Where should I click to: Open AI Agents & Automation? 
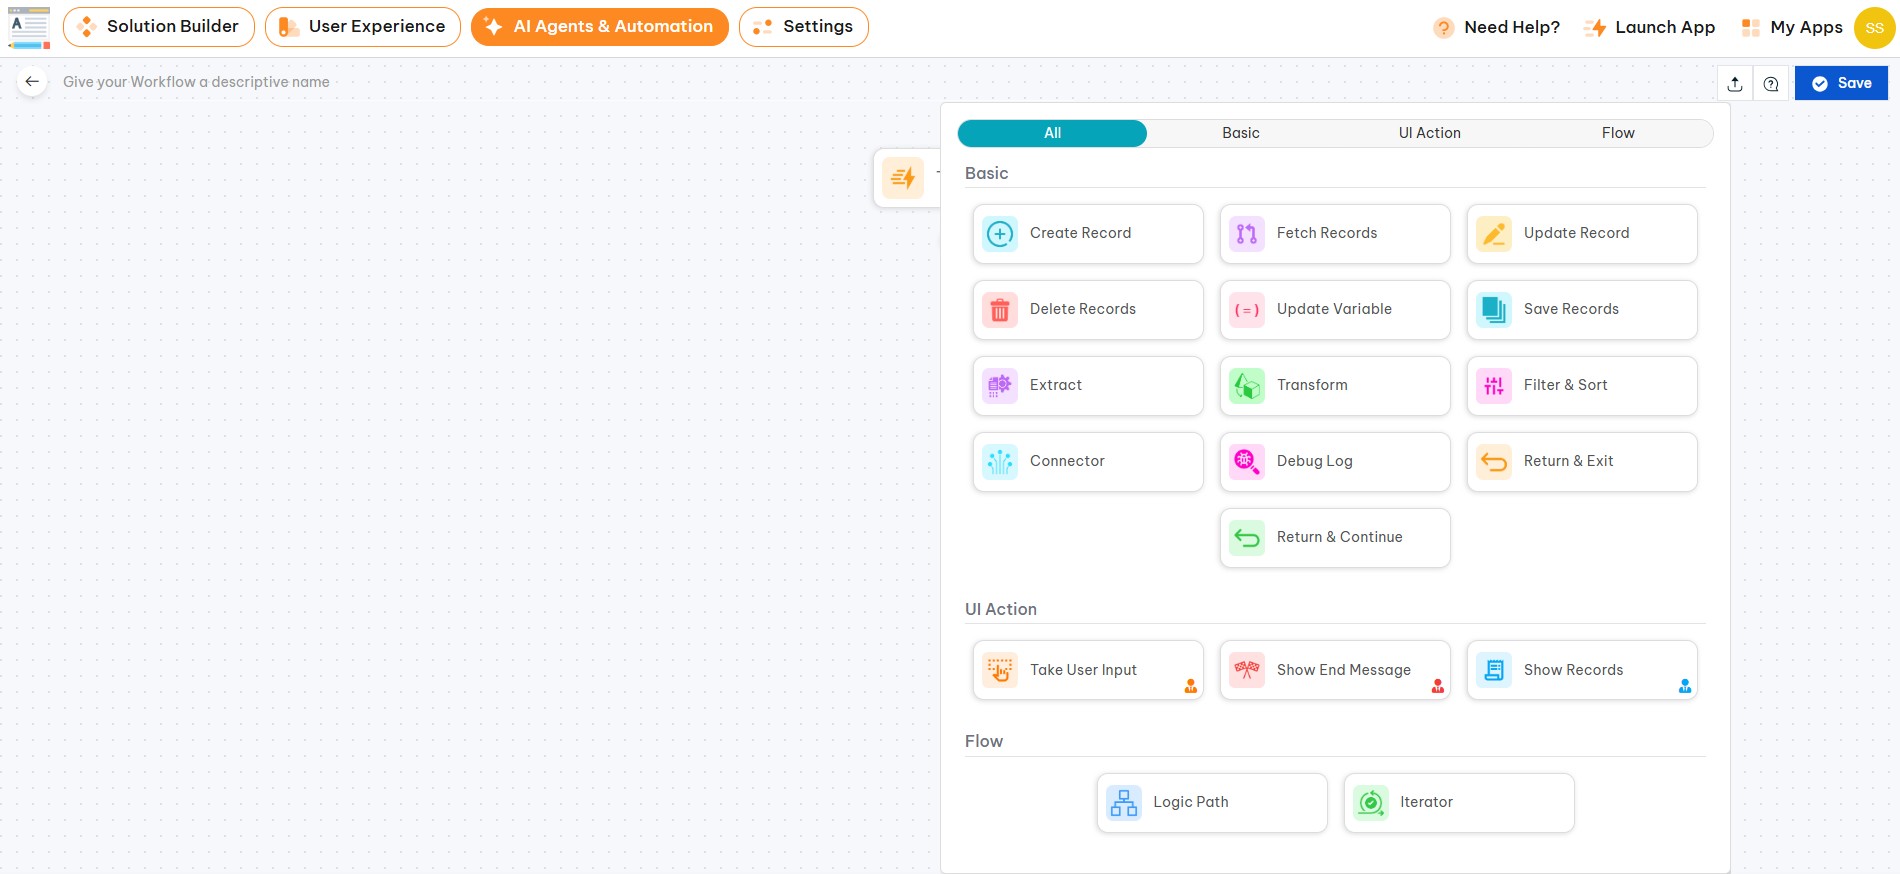(600, 27)
